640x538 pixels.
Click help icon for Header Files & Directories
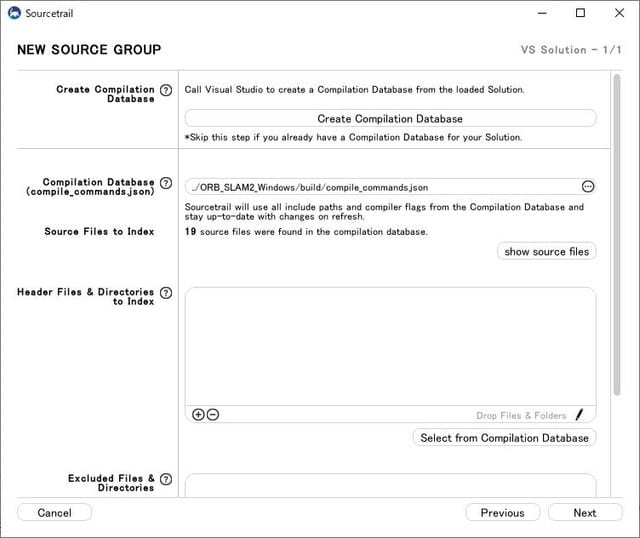coord(166,293)
